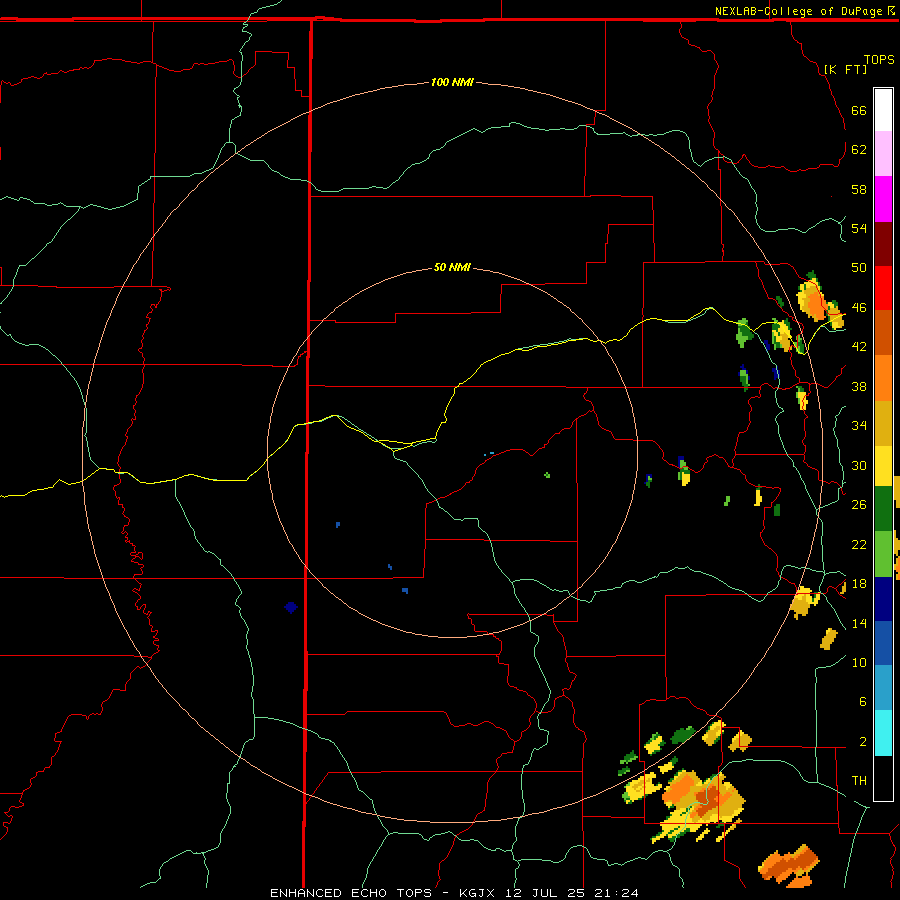
Task: Click the NEXLAB-College of DuPage credit text
Action: pos(798,11)
